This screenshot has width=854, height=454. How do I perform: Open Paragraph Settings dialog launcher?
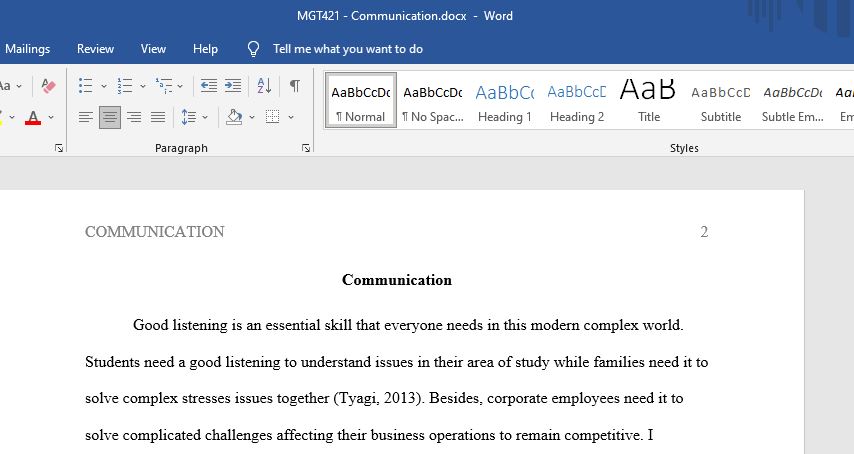[x=306, y=148]
